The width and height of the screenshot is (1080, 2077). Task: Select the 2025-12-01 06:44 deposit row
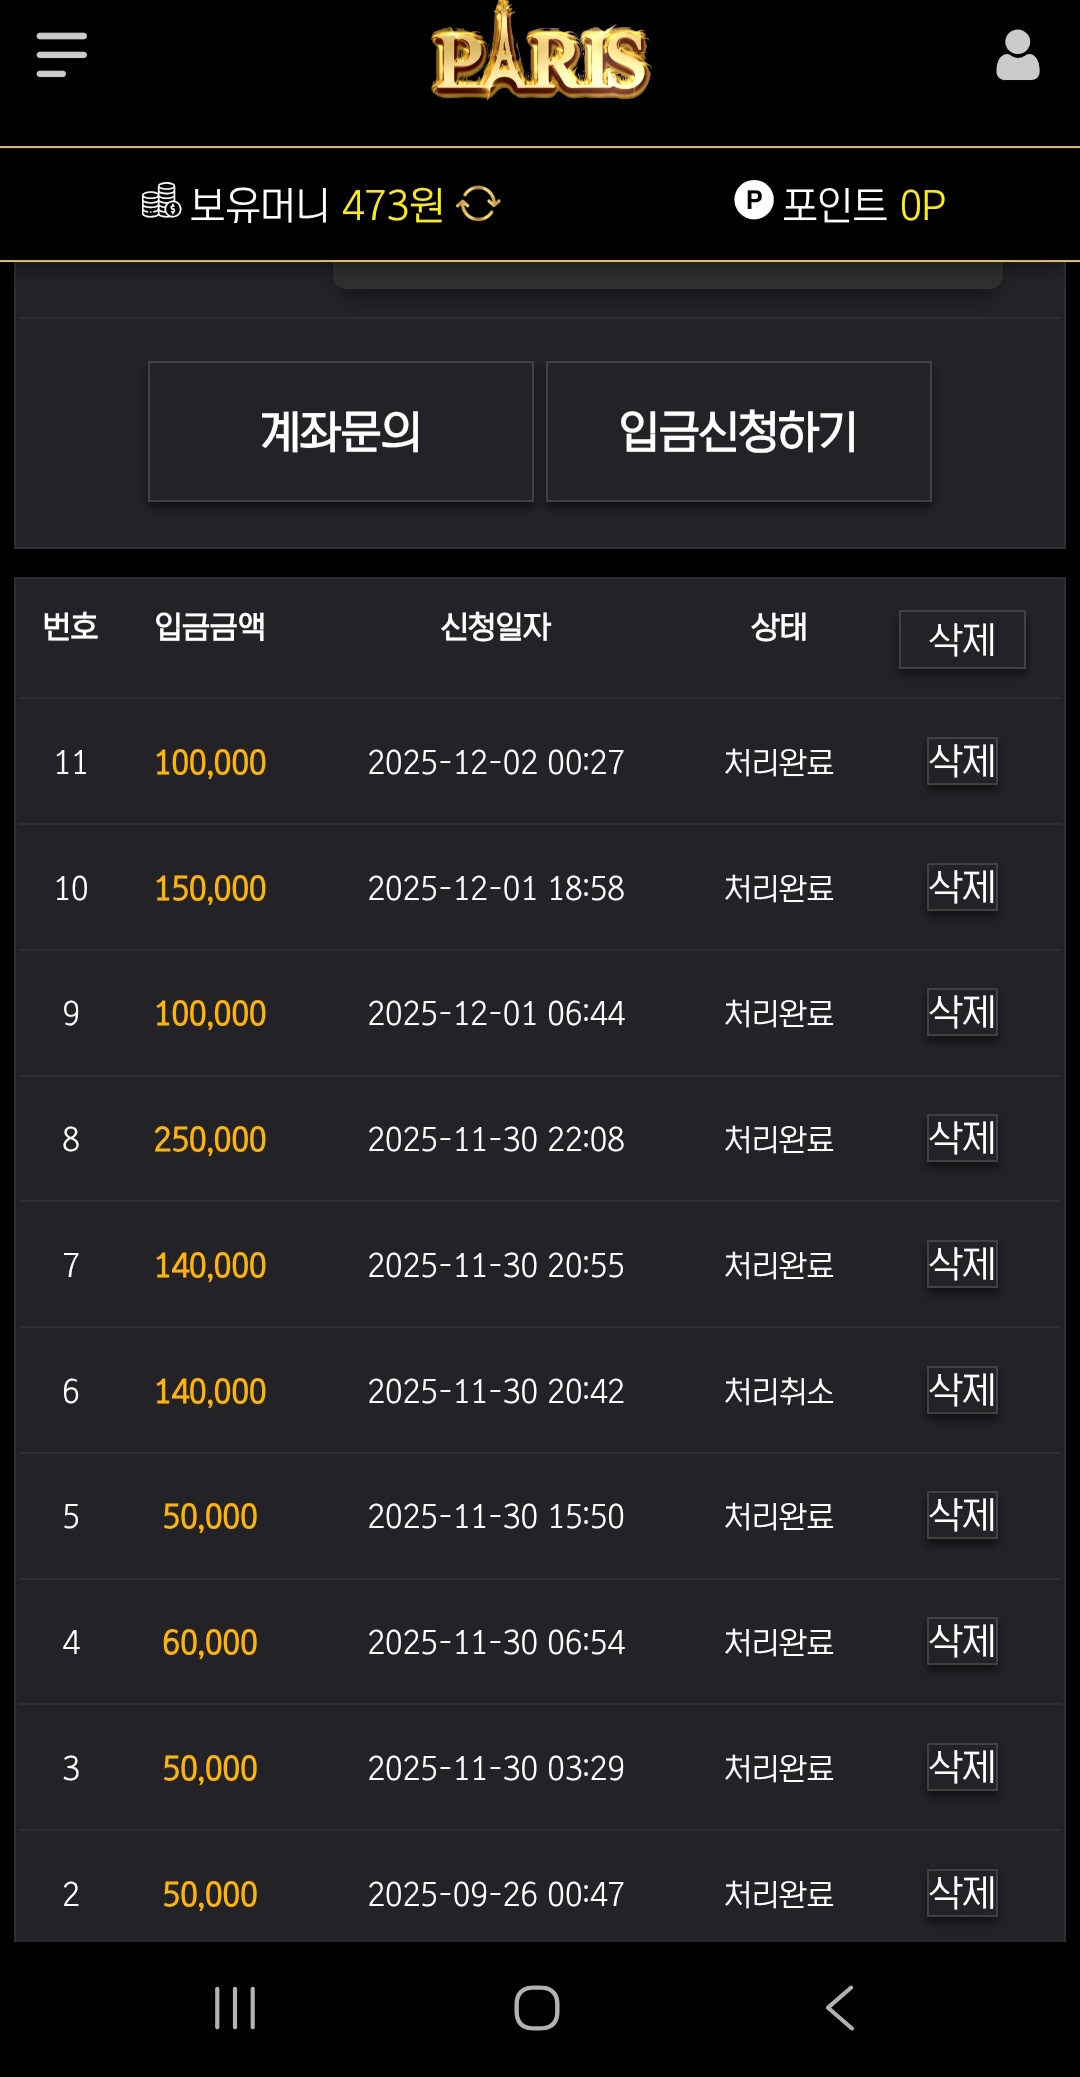pyautogui.click(x=496, y=1013)
